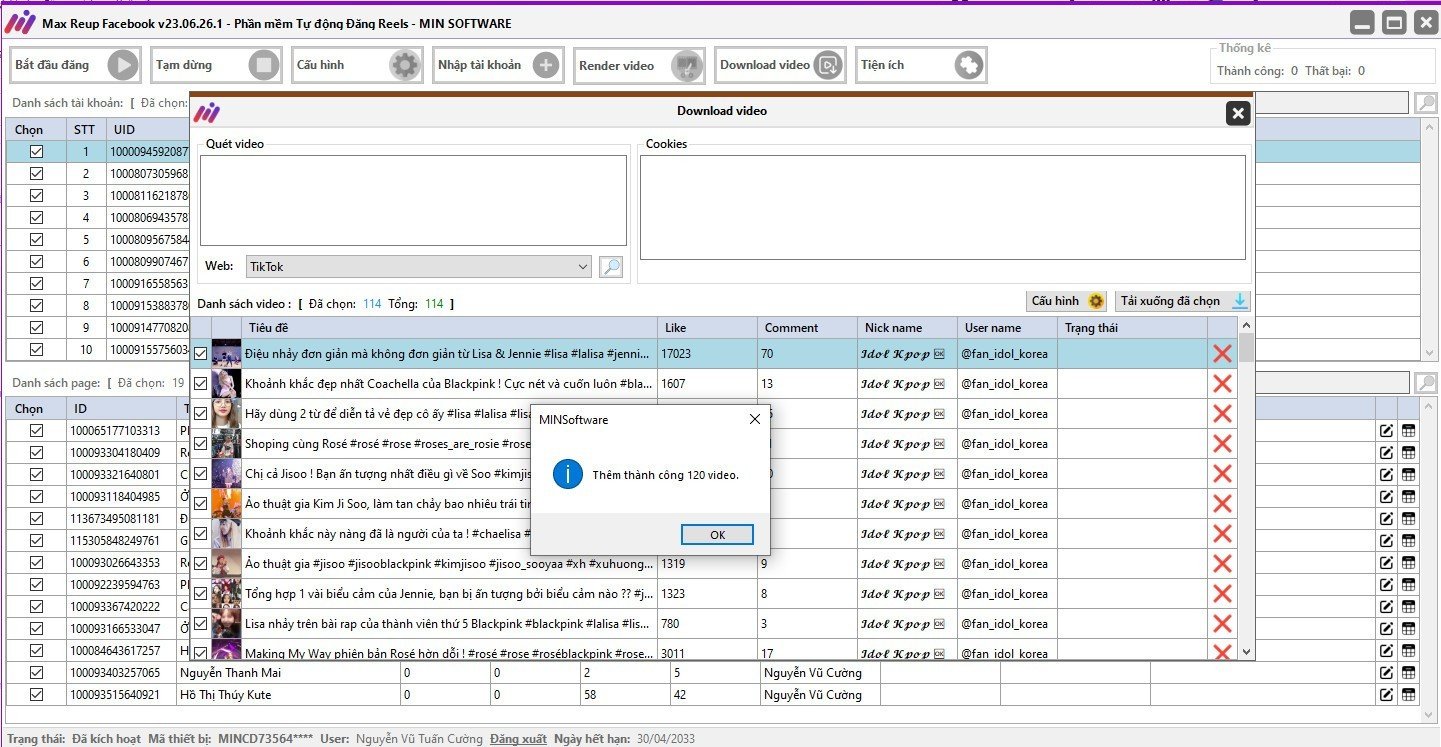The width and height of the screenshot is (1441, 747).
Task: Uncheck account row 1 checkbox
Action: (x=37, y=152)
